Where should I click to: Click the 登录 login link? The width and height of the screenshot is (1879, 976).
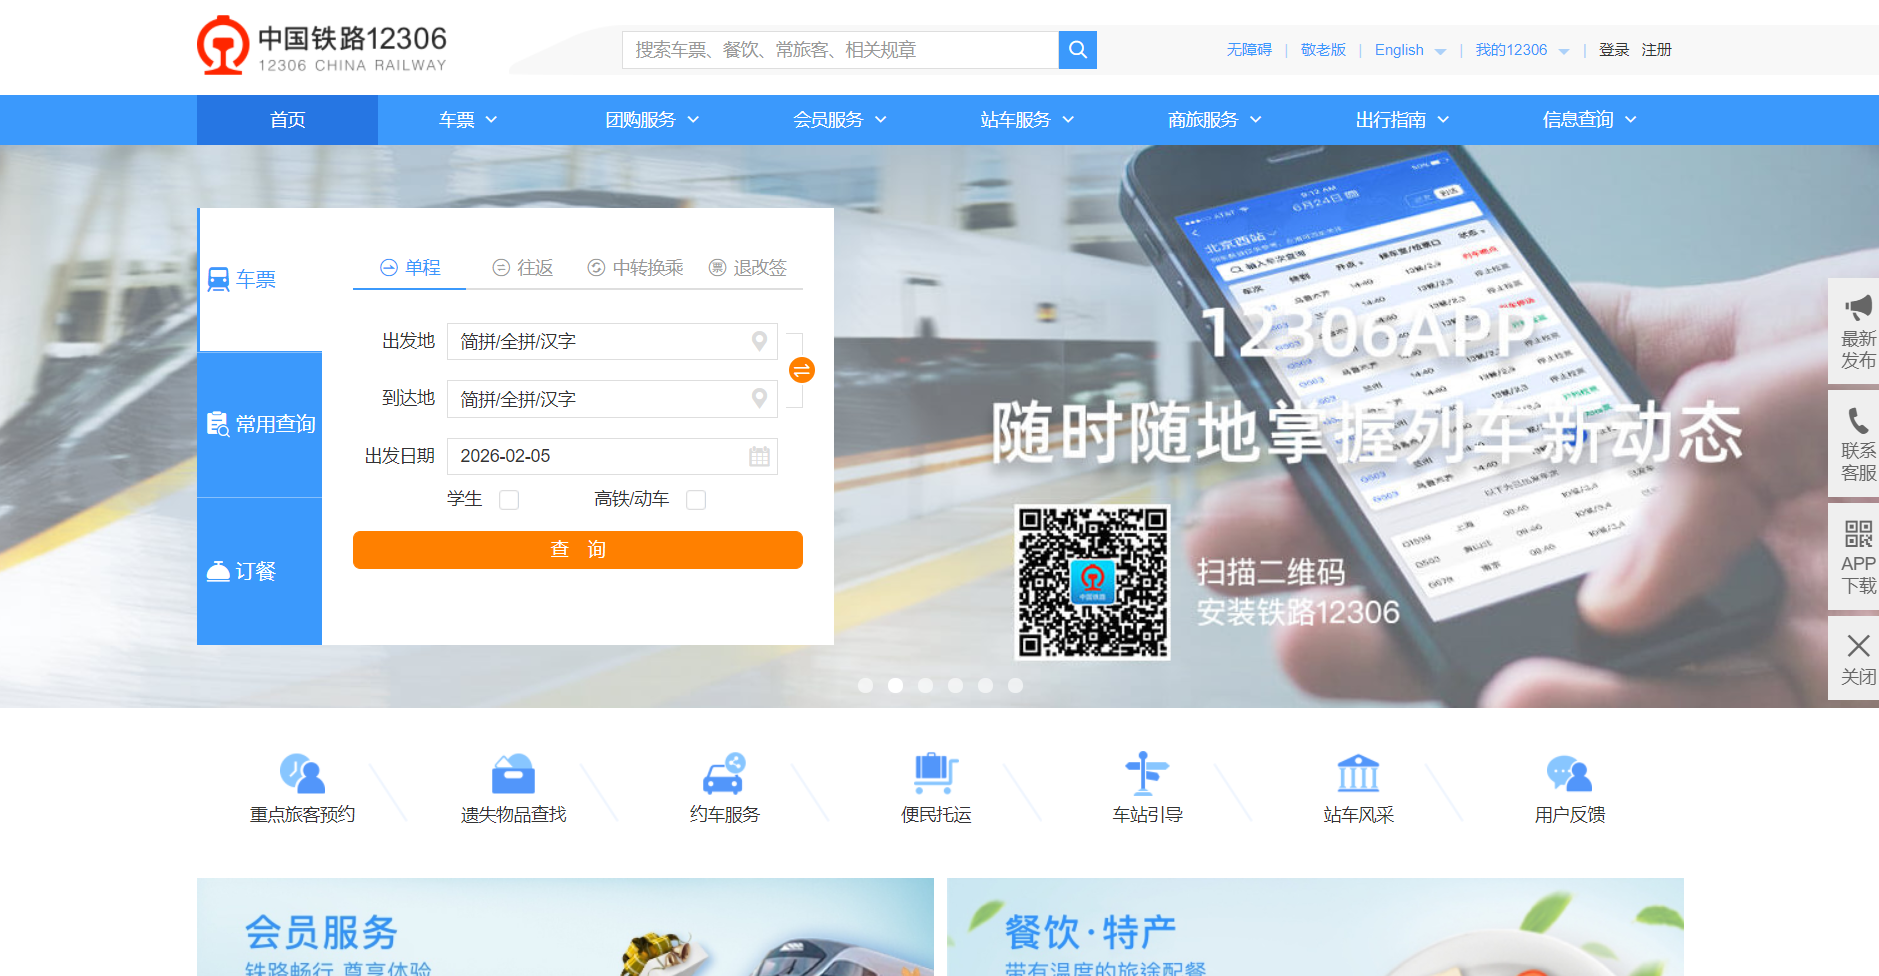click(x=1613, y=50)
